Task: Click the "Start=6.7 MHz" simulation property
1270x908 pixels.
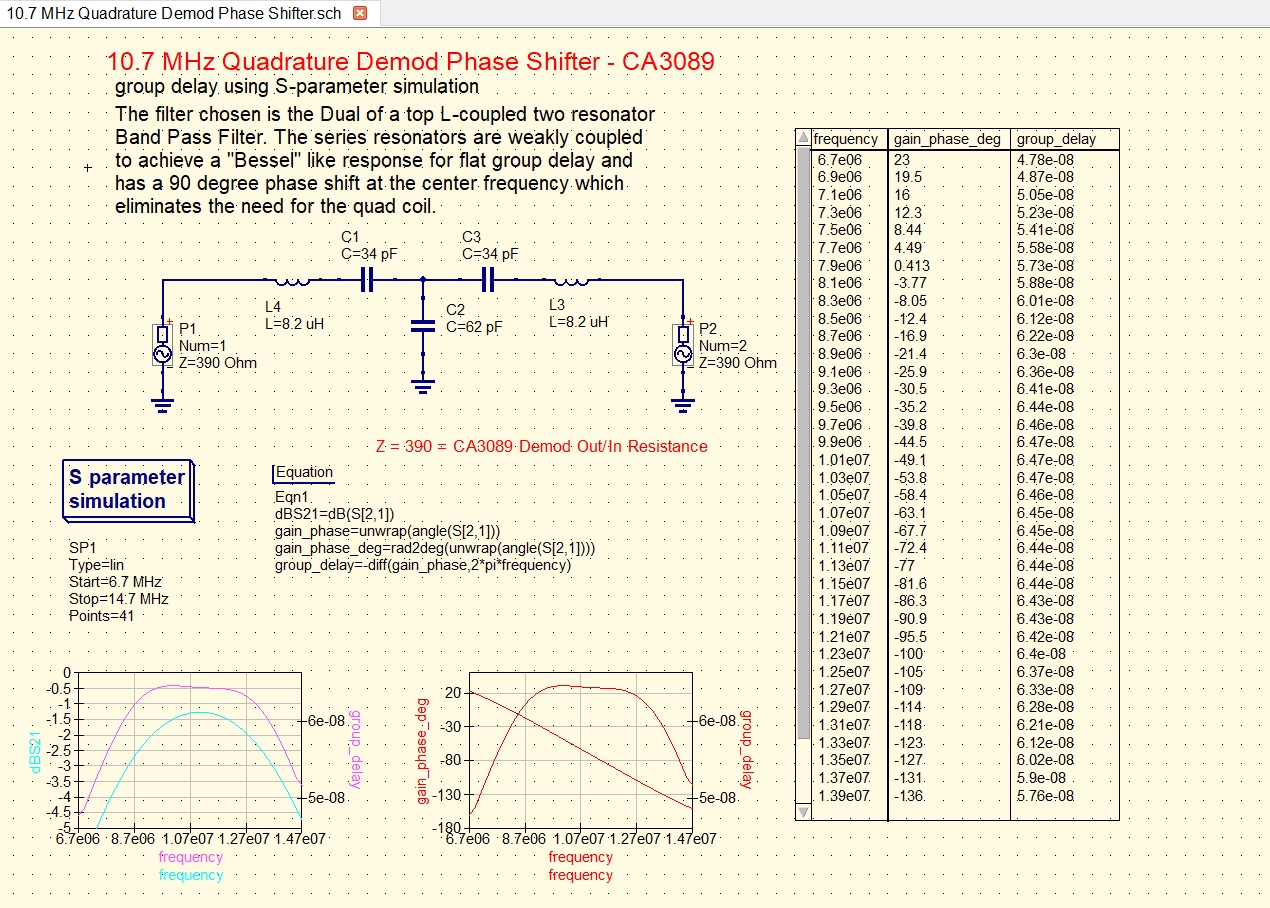Action: point(115,581)
